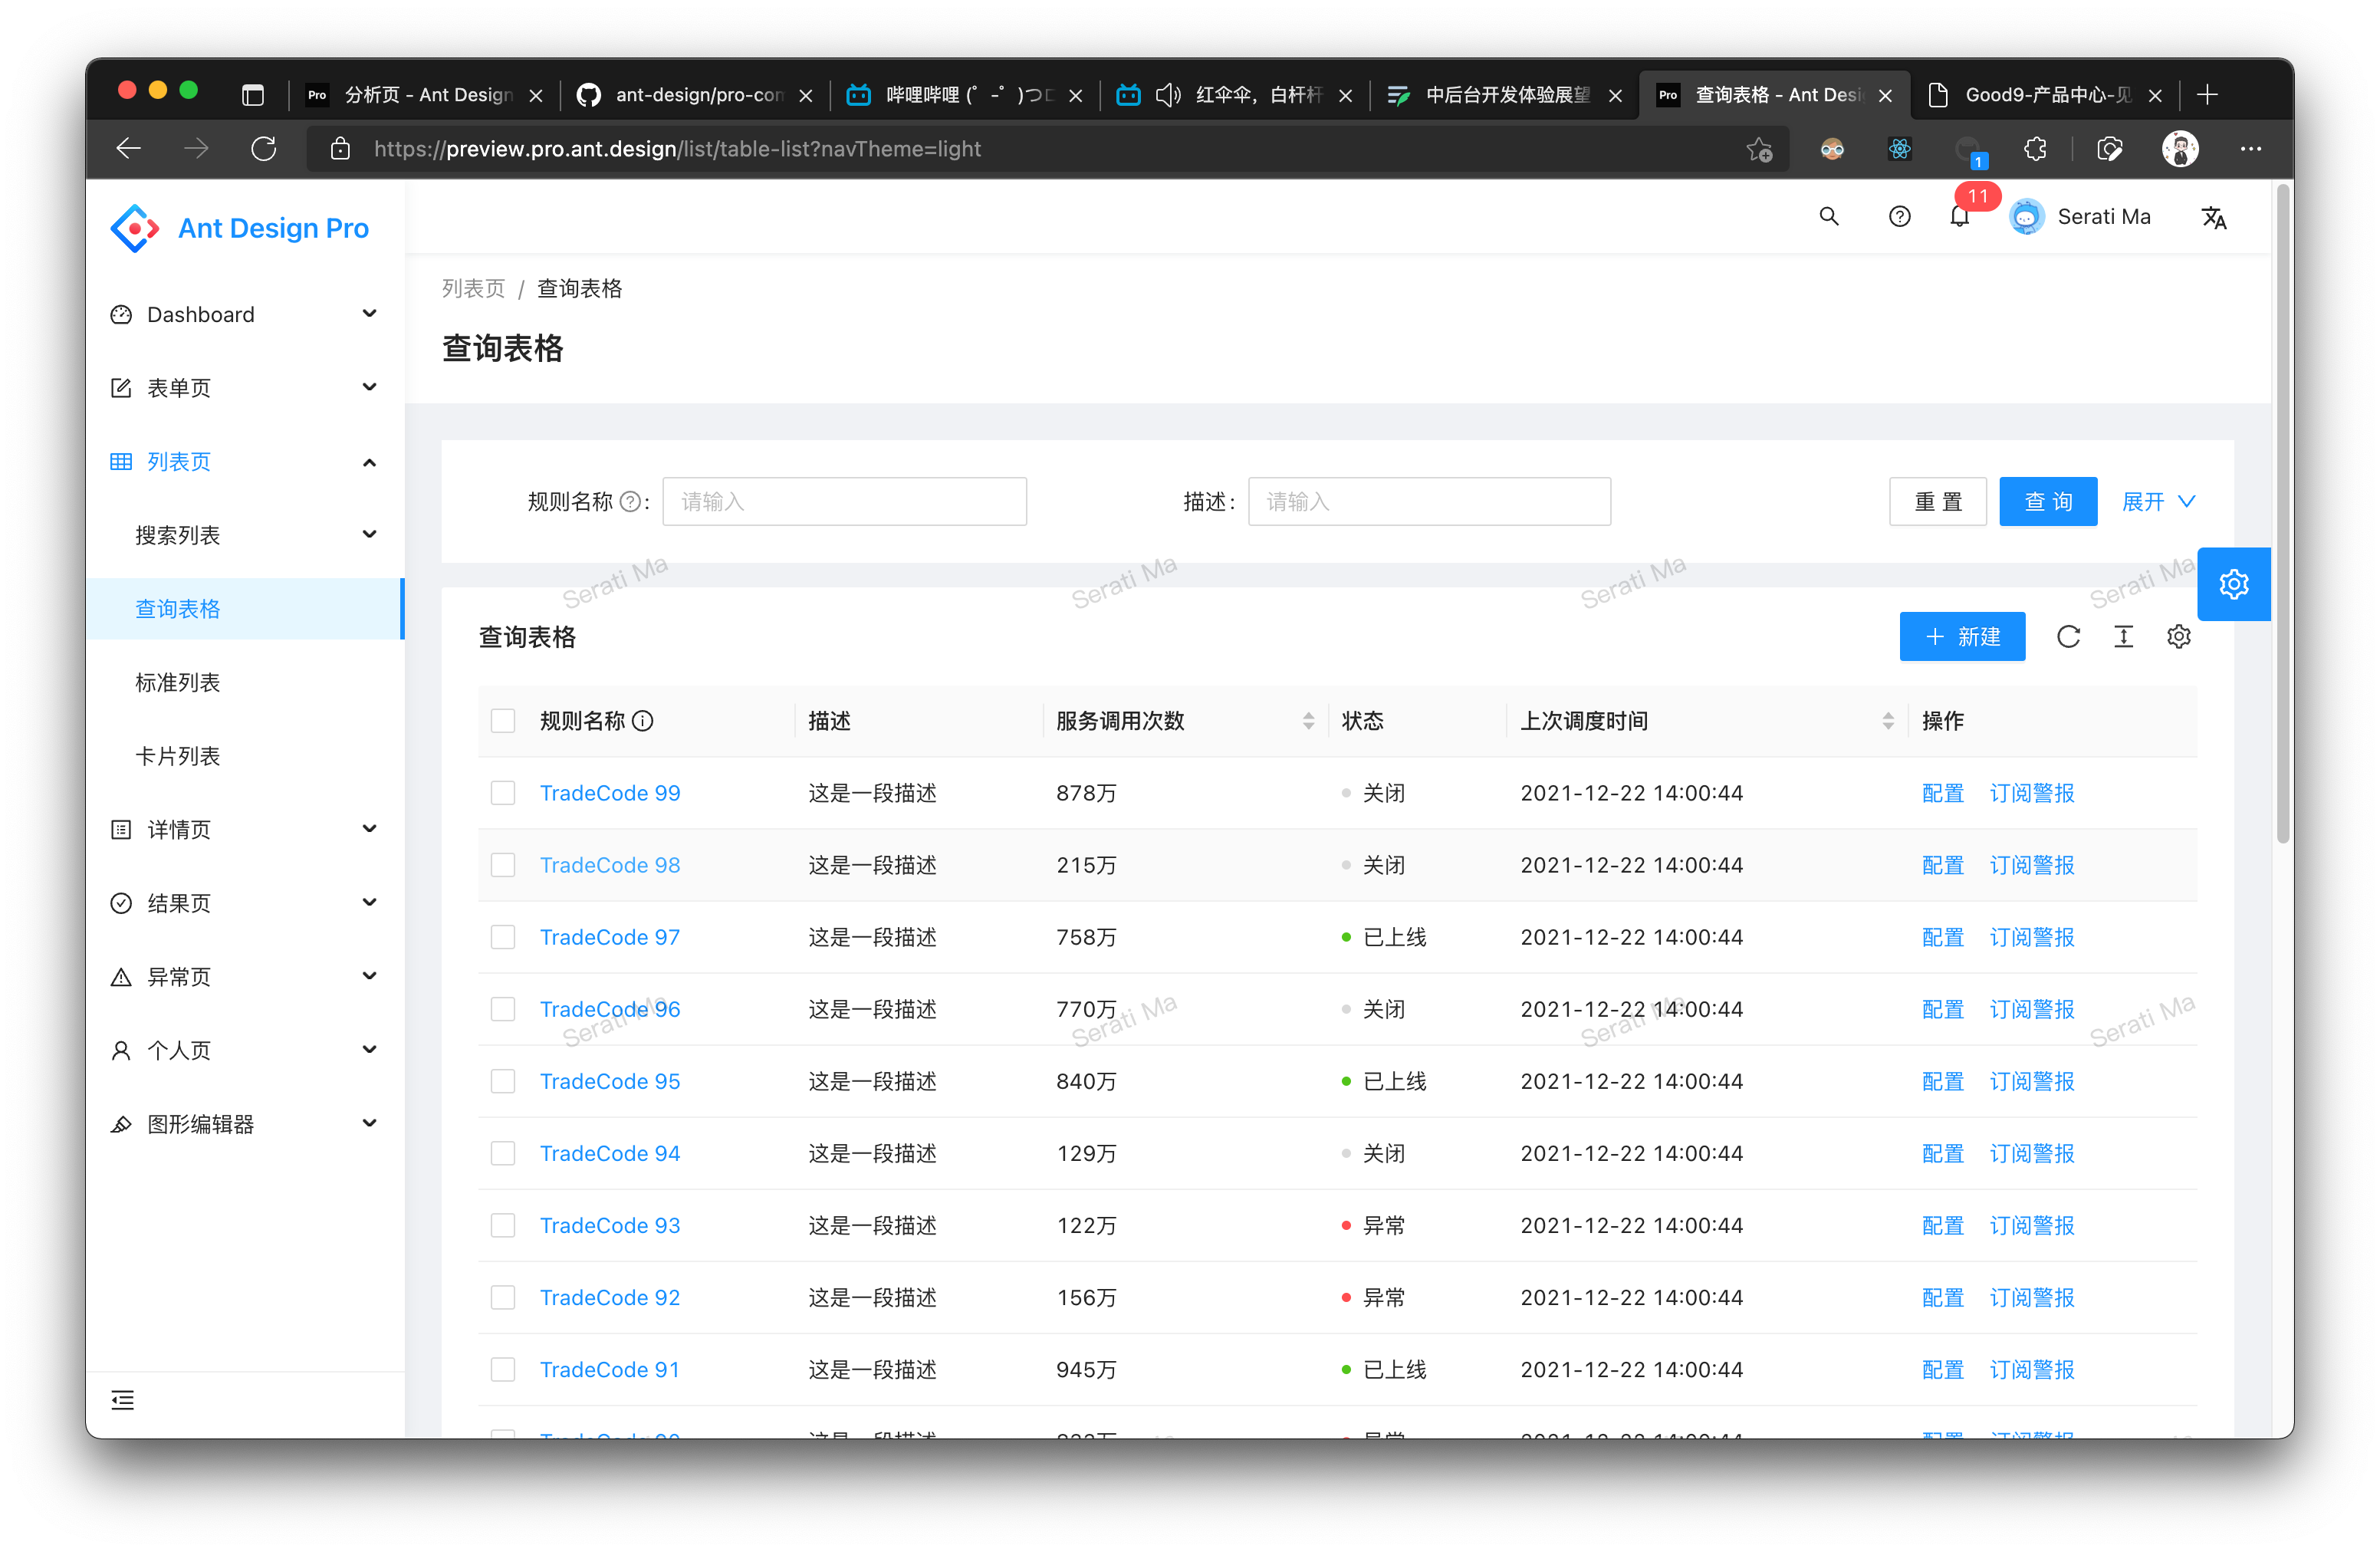
Task: Click the notification bell icon
Action: [1959, 217]
